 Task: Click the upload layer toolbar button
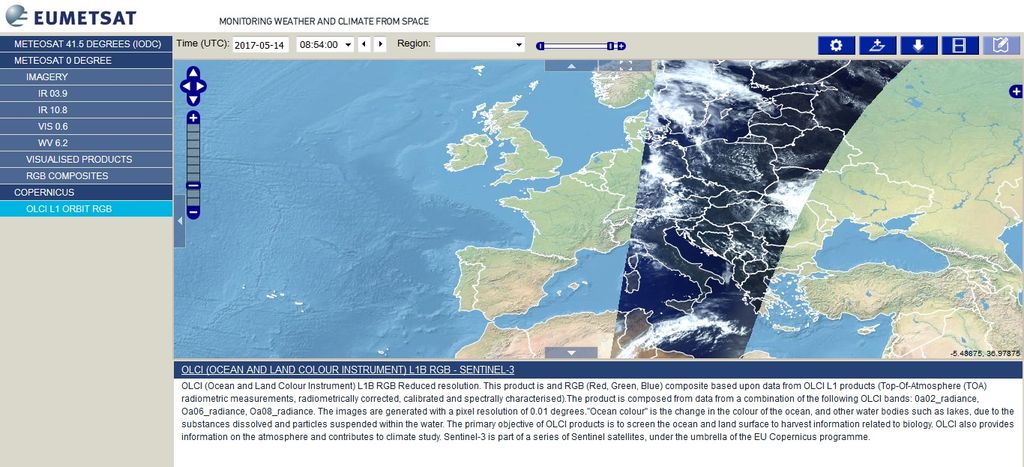tap(877, 45)
